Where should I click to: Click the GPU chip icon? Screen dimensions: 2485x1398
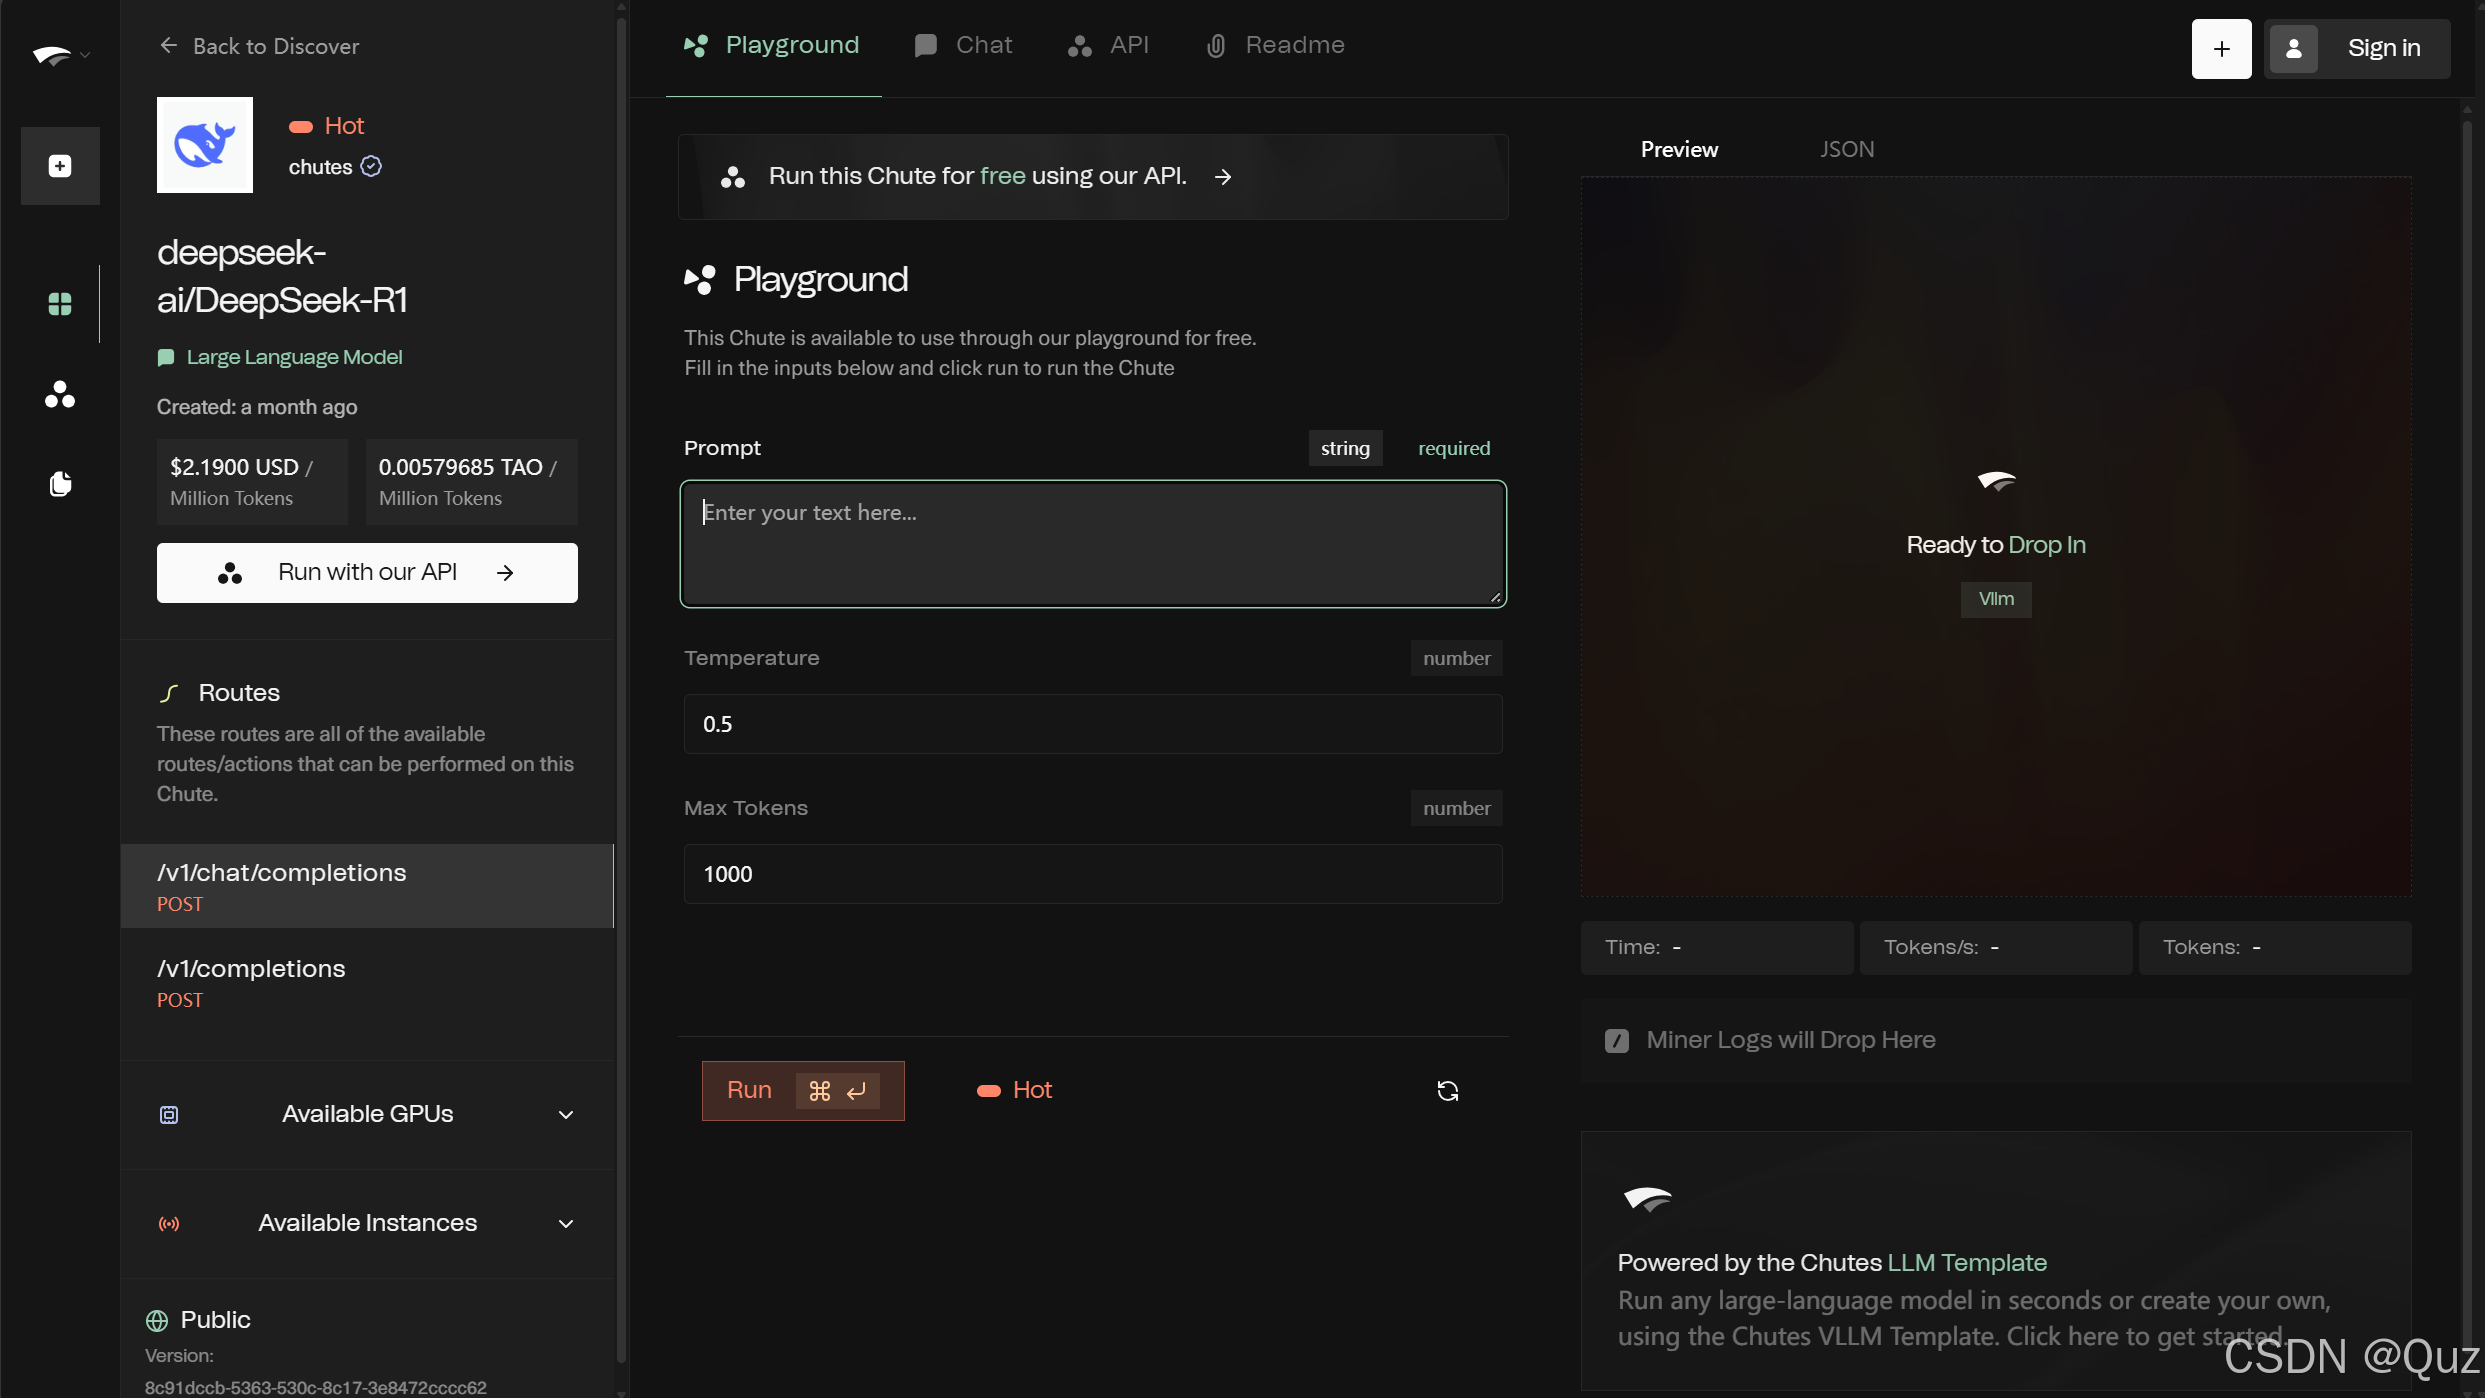[169, 1115]
